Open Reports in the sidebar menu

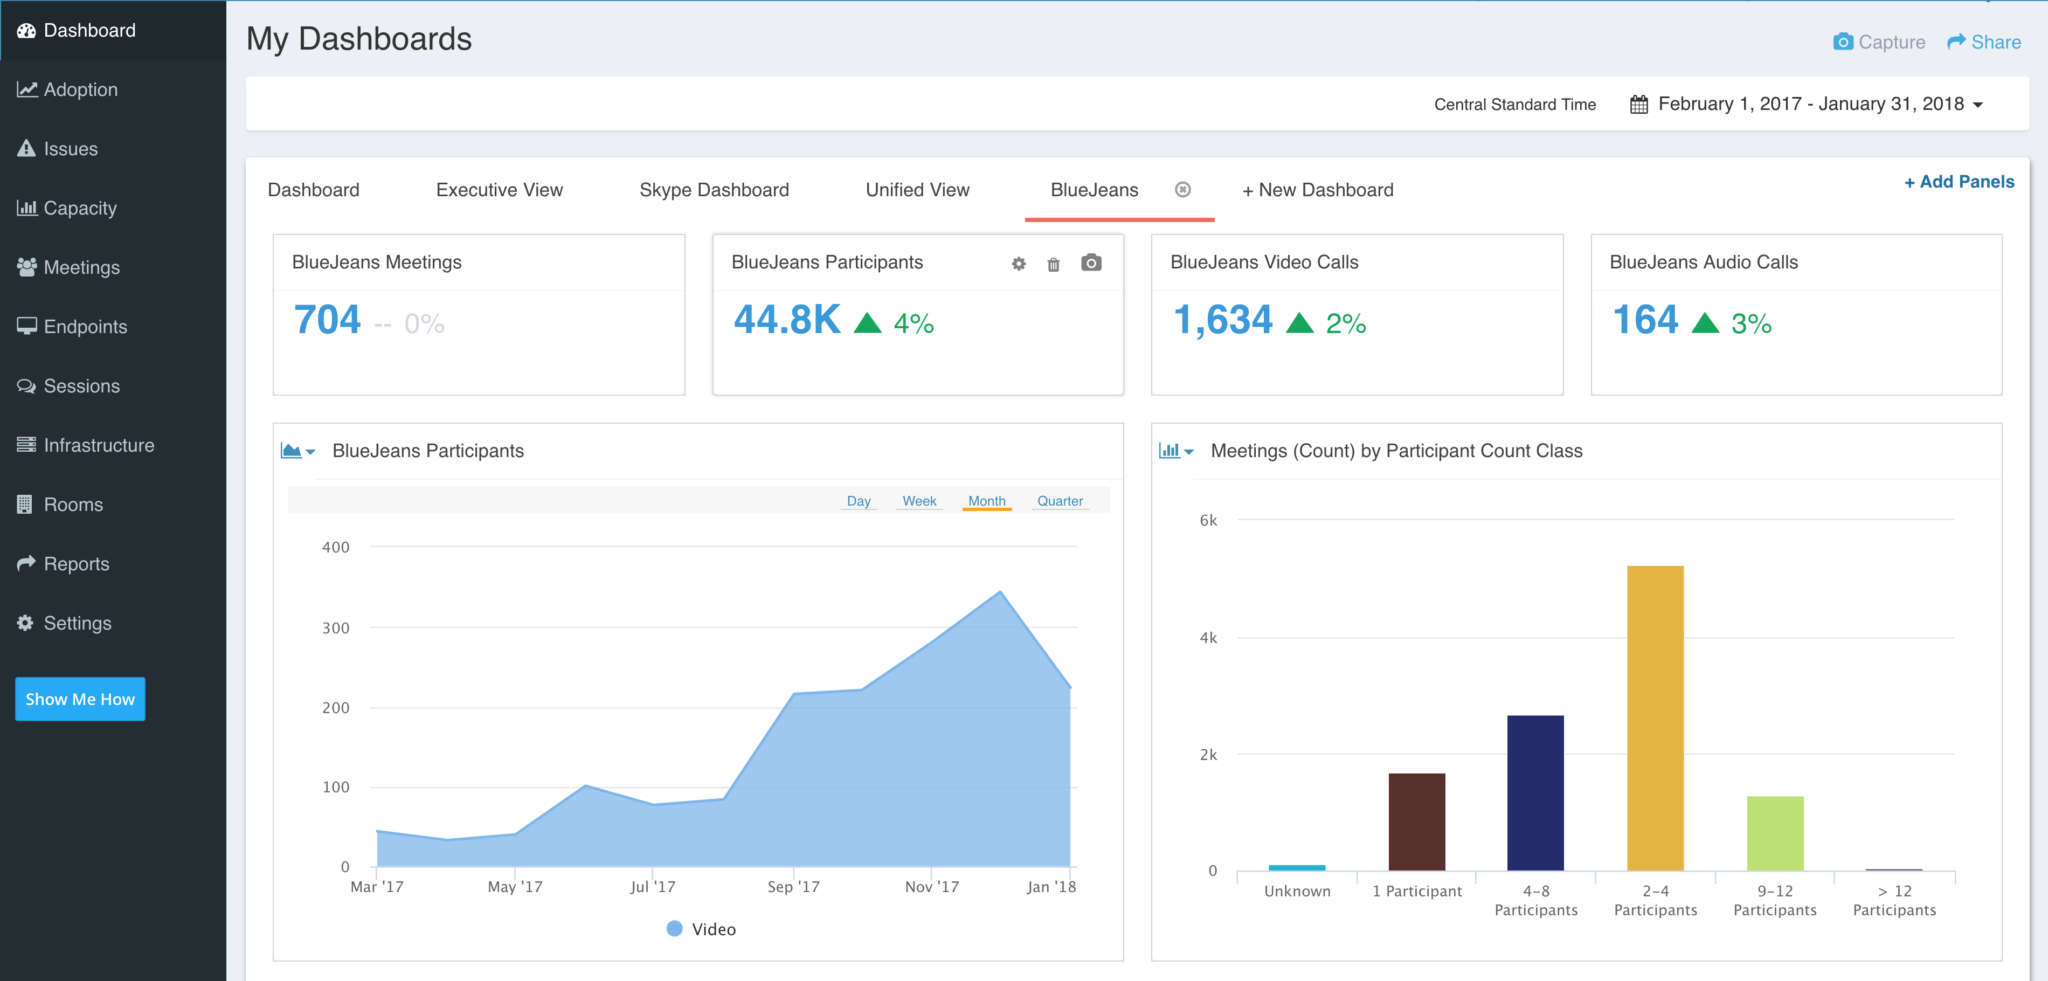pyautogui.click(x=113, y=563)
